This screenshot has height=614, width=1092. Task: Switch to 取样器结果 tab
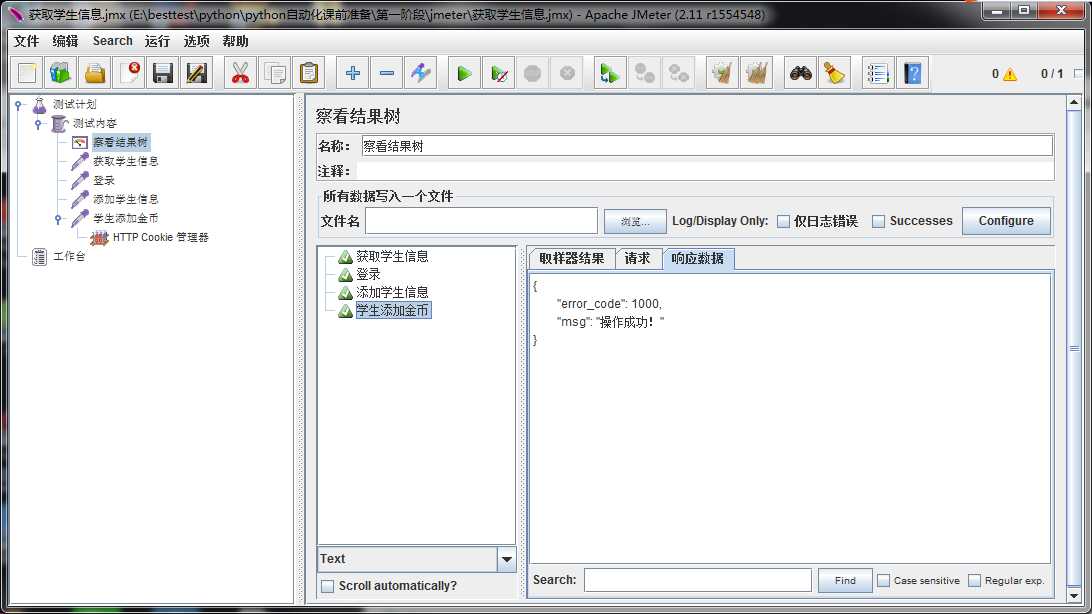click(x=572, y=258)
